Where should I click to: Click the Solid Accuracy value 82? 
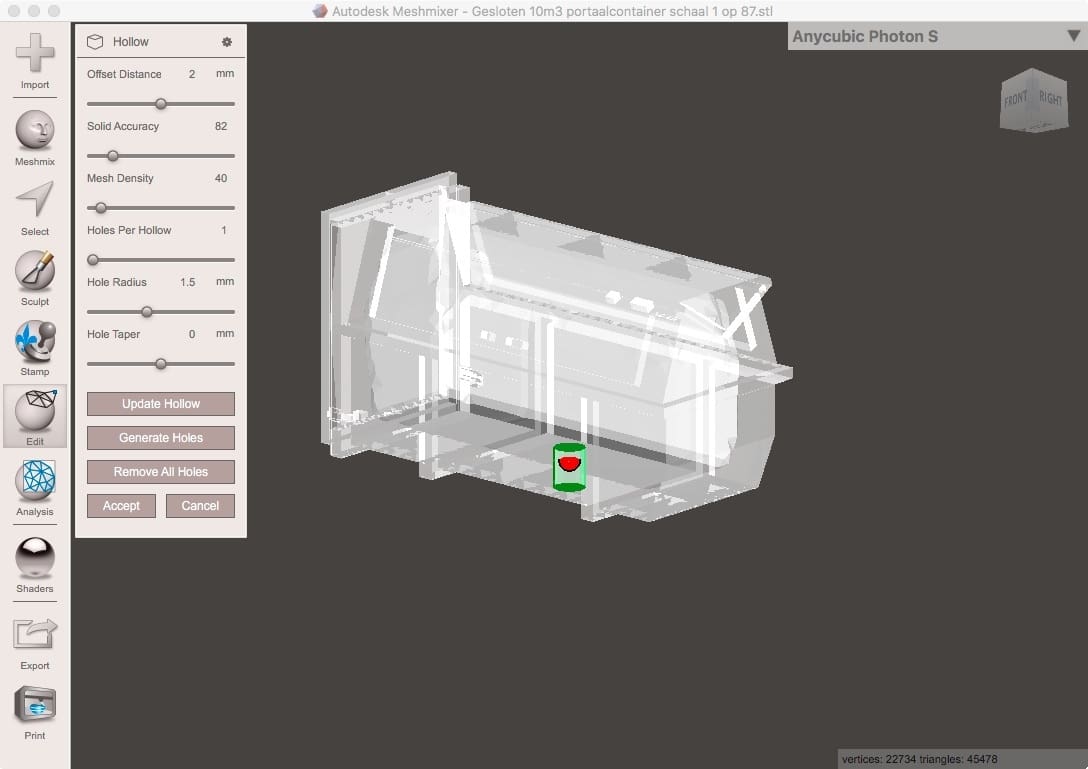(221, 126)
